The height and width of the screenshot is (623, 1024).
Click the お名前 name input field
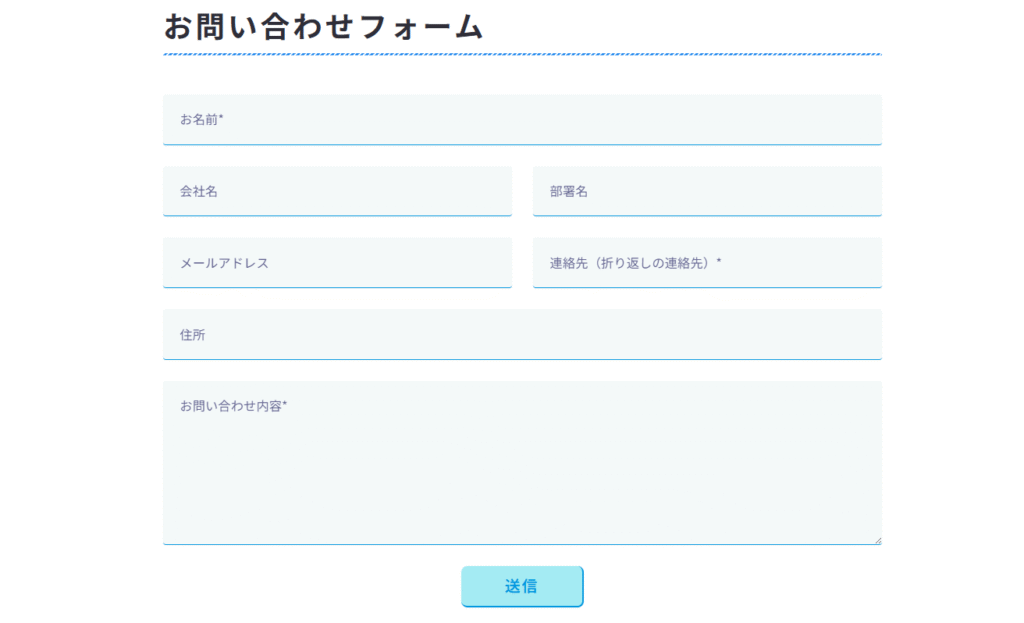point(522,120)
